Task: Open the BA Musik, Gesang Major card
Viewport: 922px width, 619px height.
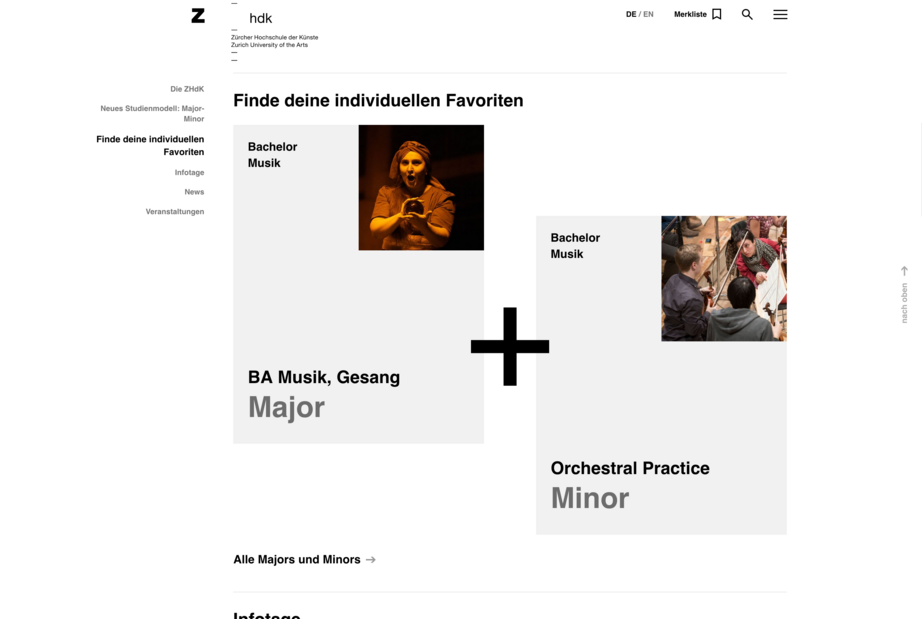Action: (x=358, y=284)
